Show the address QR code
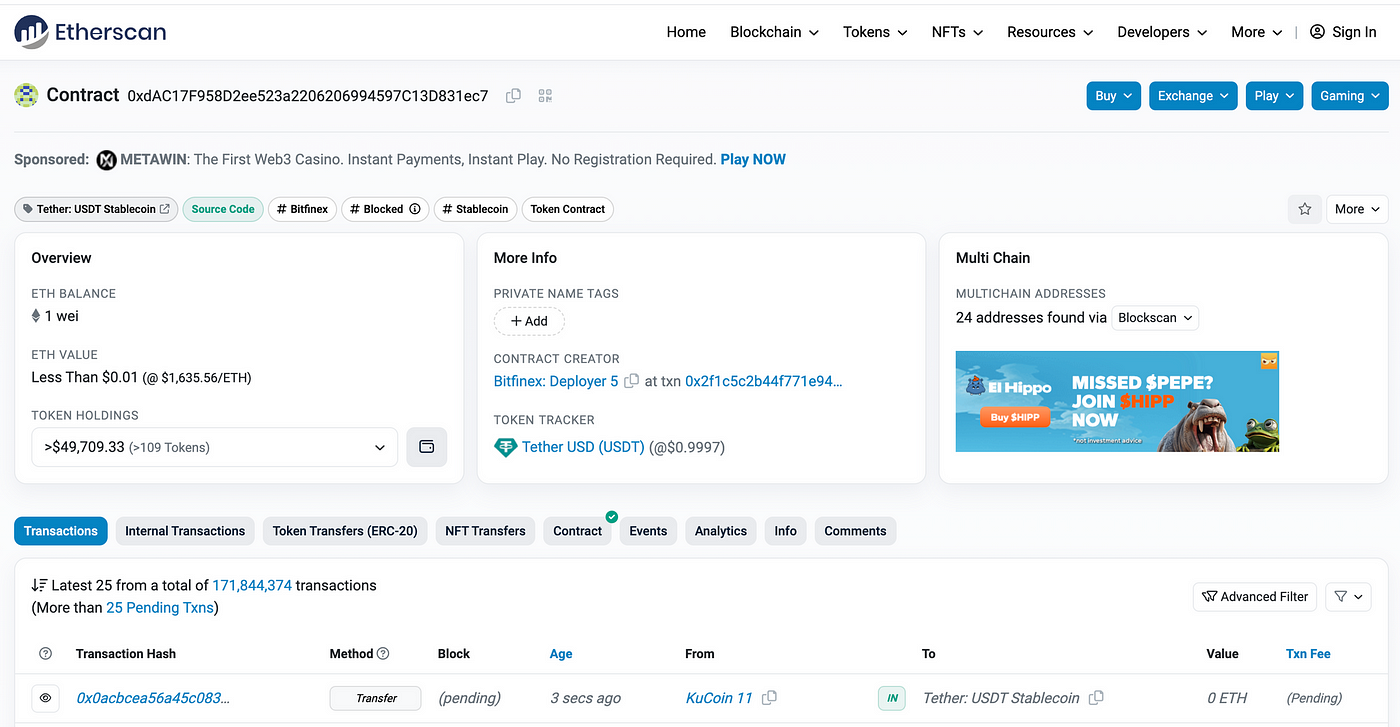1400x727 pixels. [545, 96]
